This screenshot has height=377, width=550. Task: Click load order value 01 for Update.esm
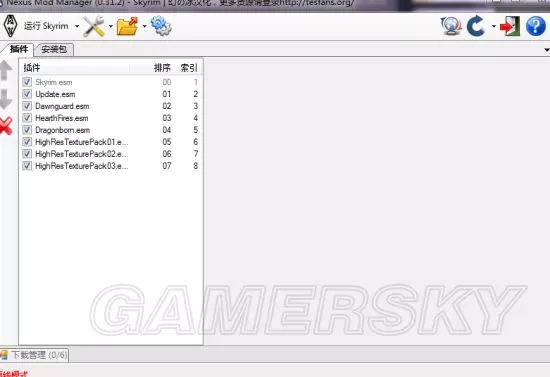167,94
